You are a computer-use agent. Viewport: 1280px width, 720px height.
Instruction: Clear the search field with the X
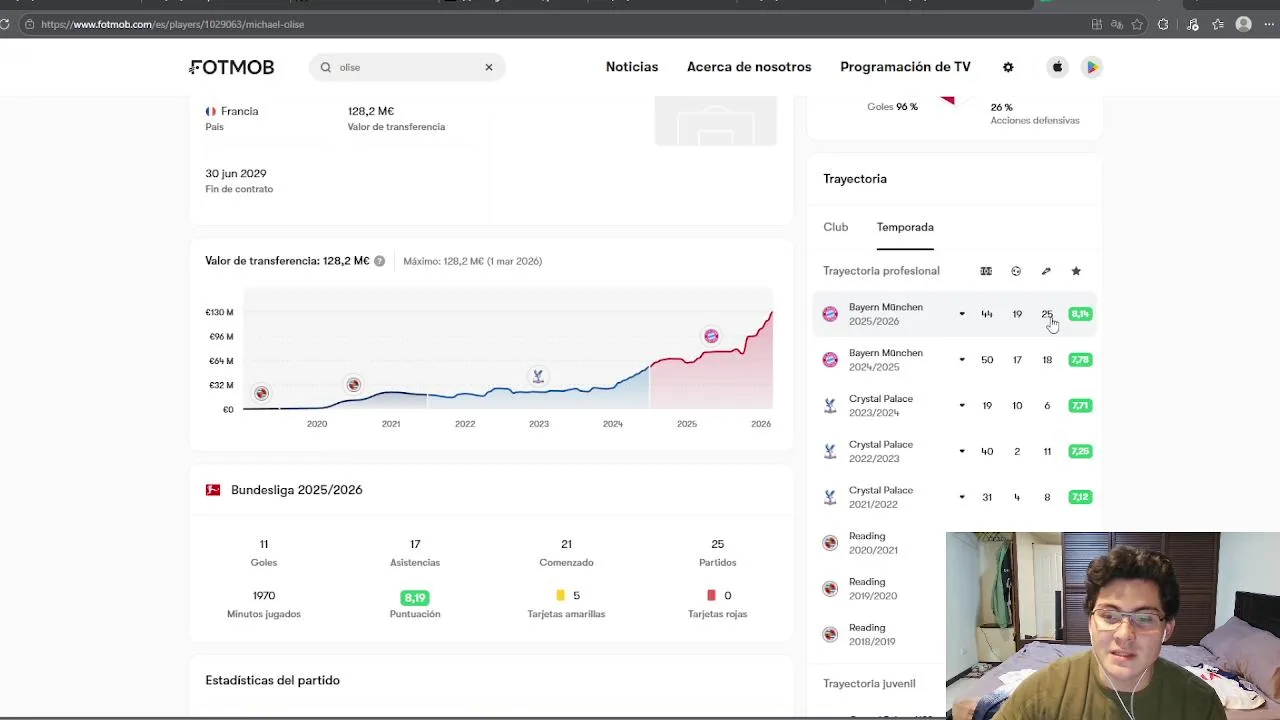click(x=489, y=67)
